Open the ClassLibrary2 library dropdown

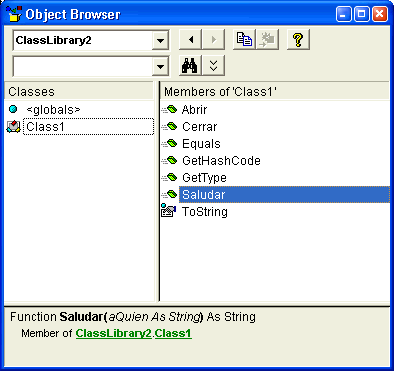pyautogui.click(x=160, y=40)
